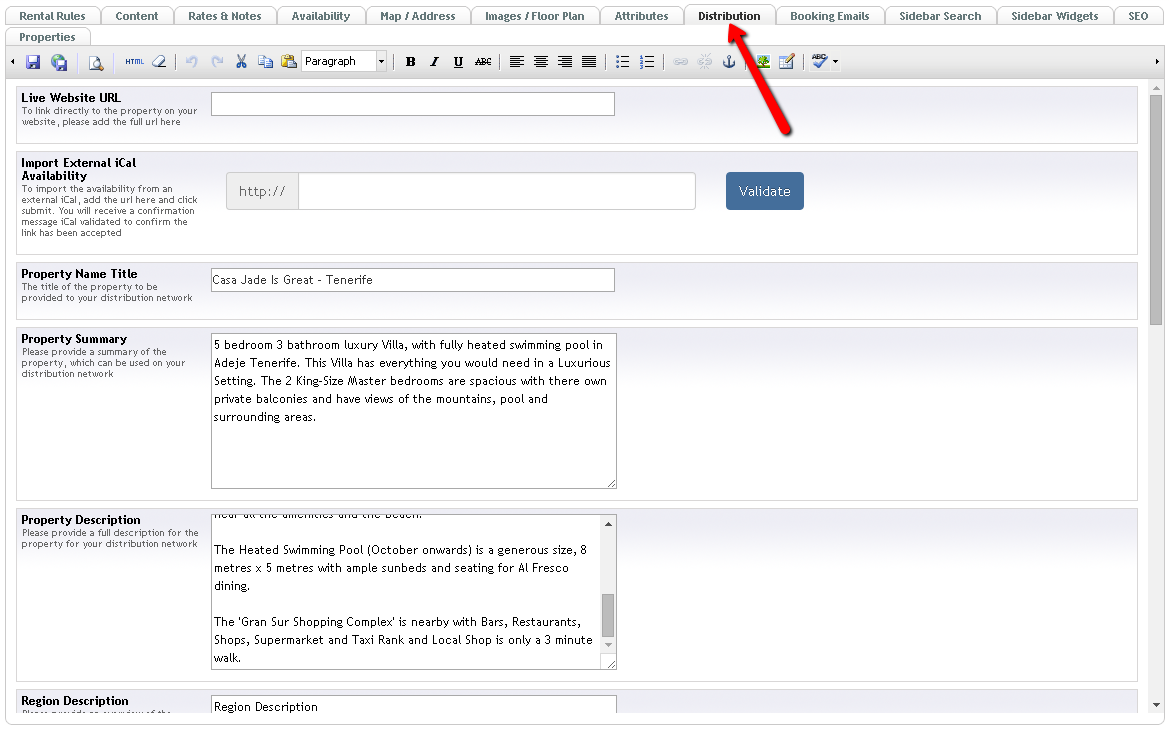Image resolution: width=1169 pixels, height=729 pixels.
Task: Click the Validate button
Action: (764, 191)
